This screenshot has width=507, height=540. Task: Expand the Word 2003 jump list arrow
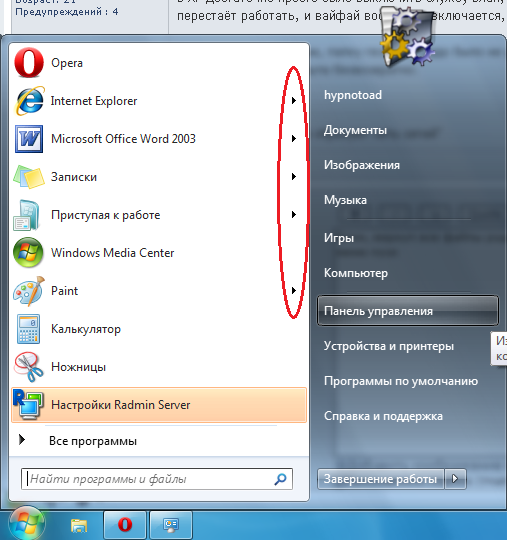[x=293, y=138]
